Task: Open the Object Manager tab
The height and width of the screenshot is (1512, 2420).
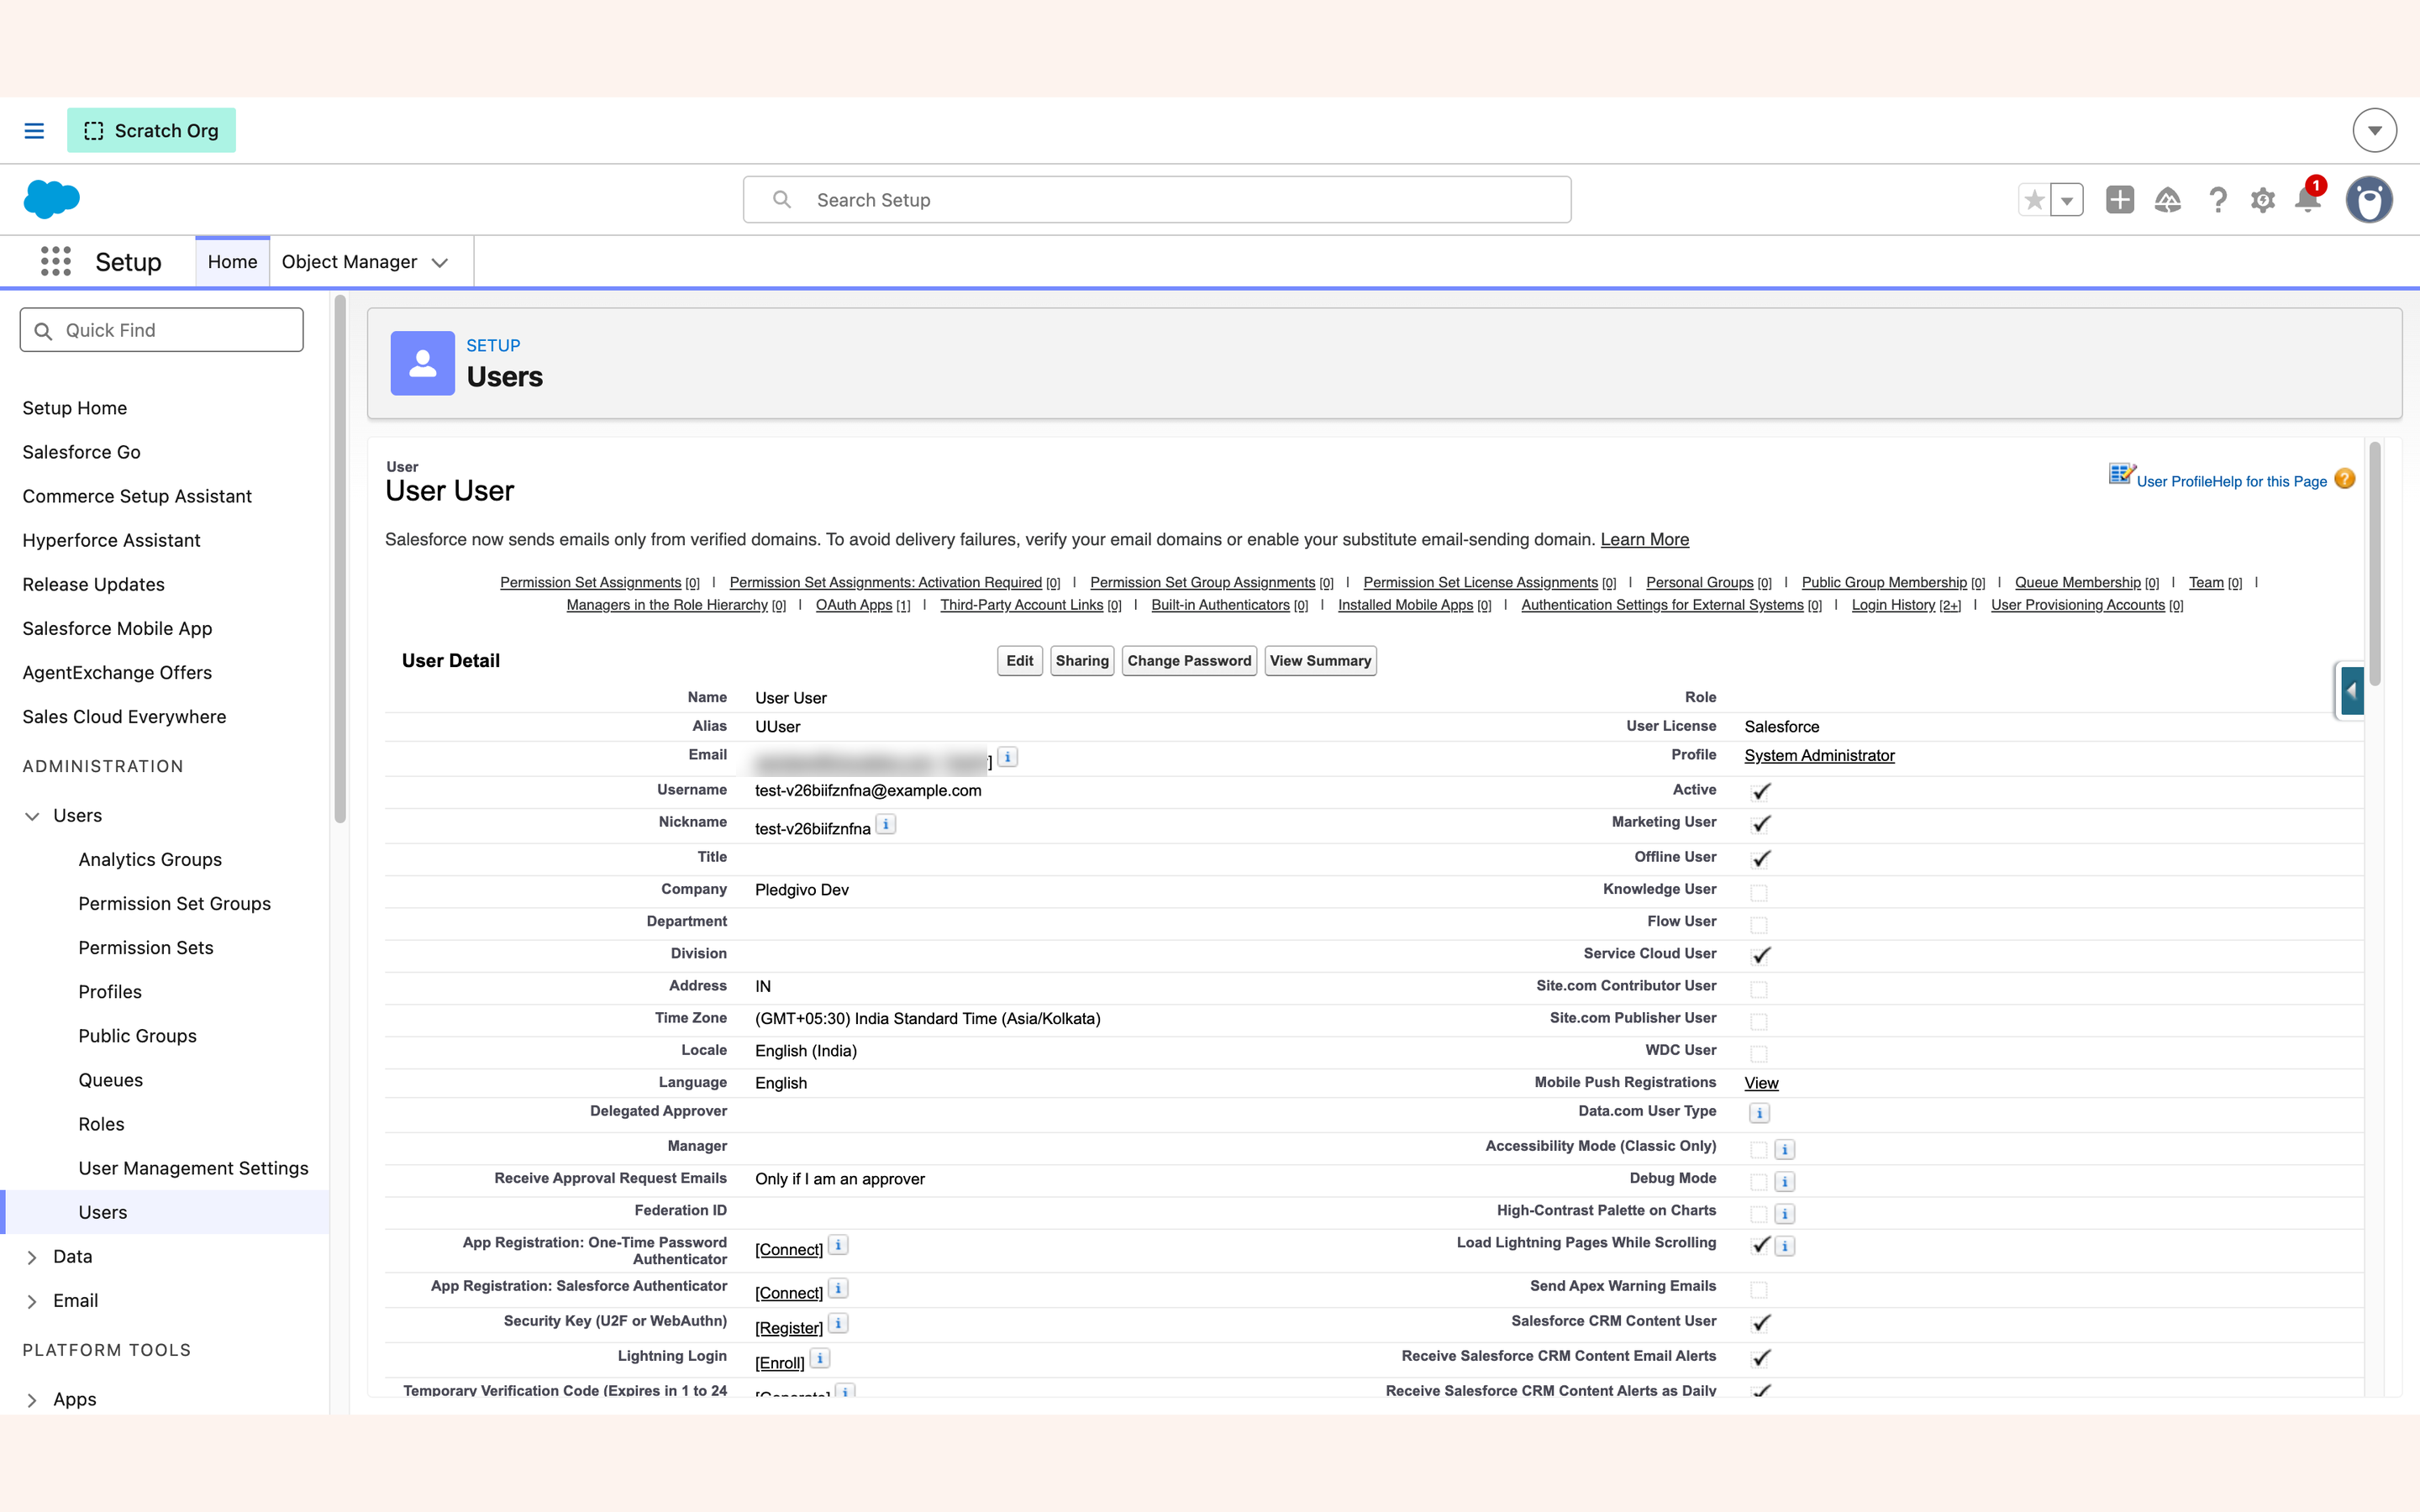Action: pos(349,262)
